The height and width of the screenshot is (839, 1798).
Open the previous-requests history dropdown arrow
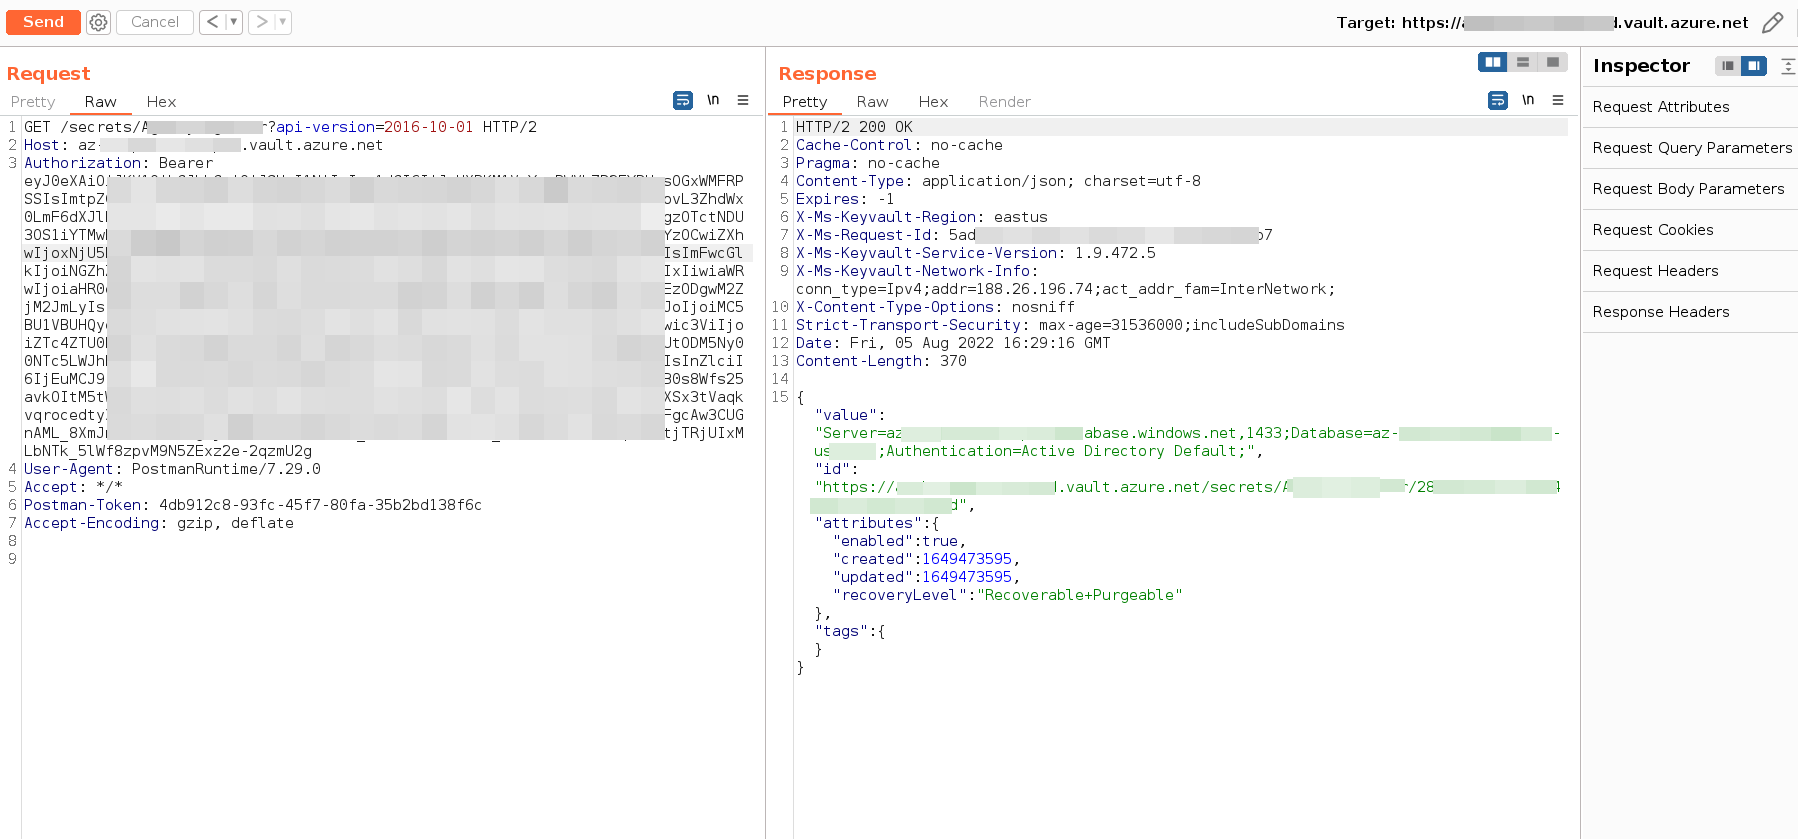tap(234, 22)
